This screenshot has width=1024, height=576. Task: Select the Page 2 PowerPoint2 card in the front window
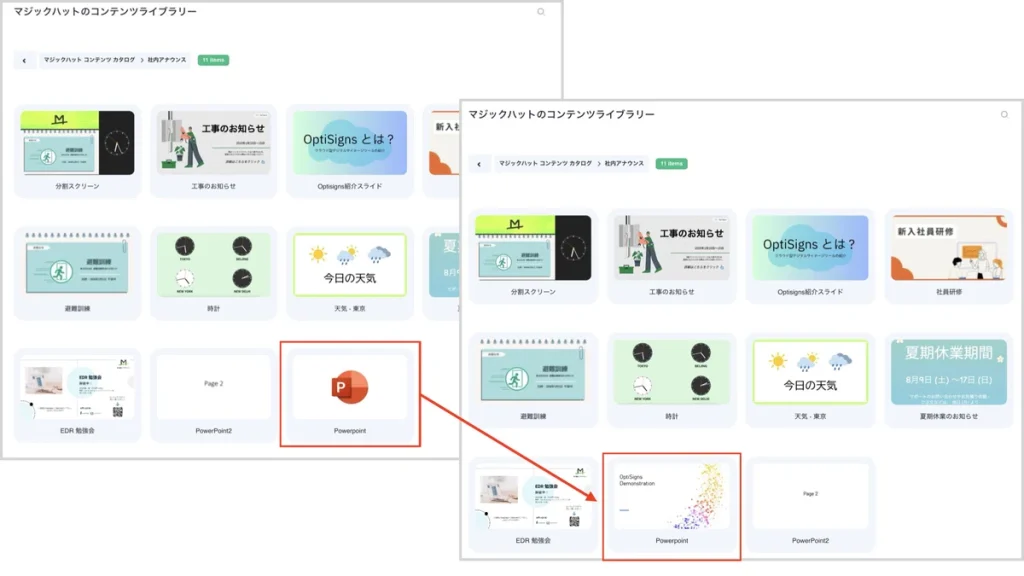click(810, 495)
